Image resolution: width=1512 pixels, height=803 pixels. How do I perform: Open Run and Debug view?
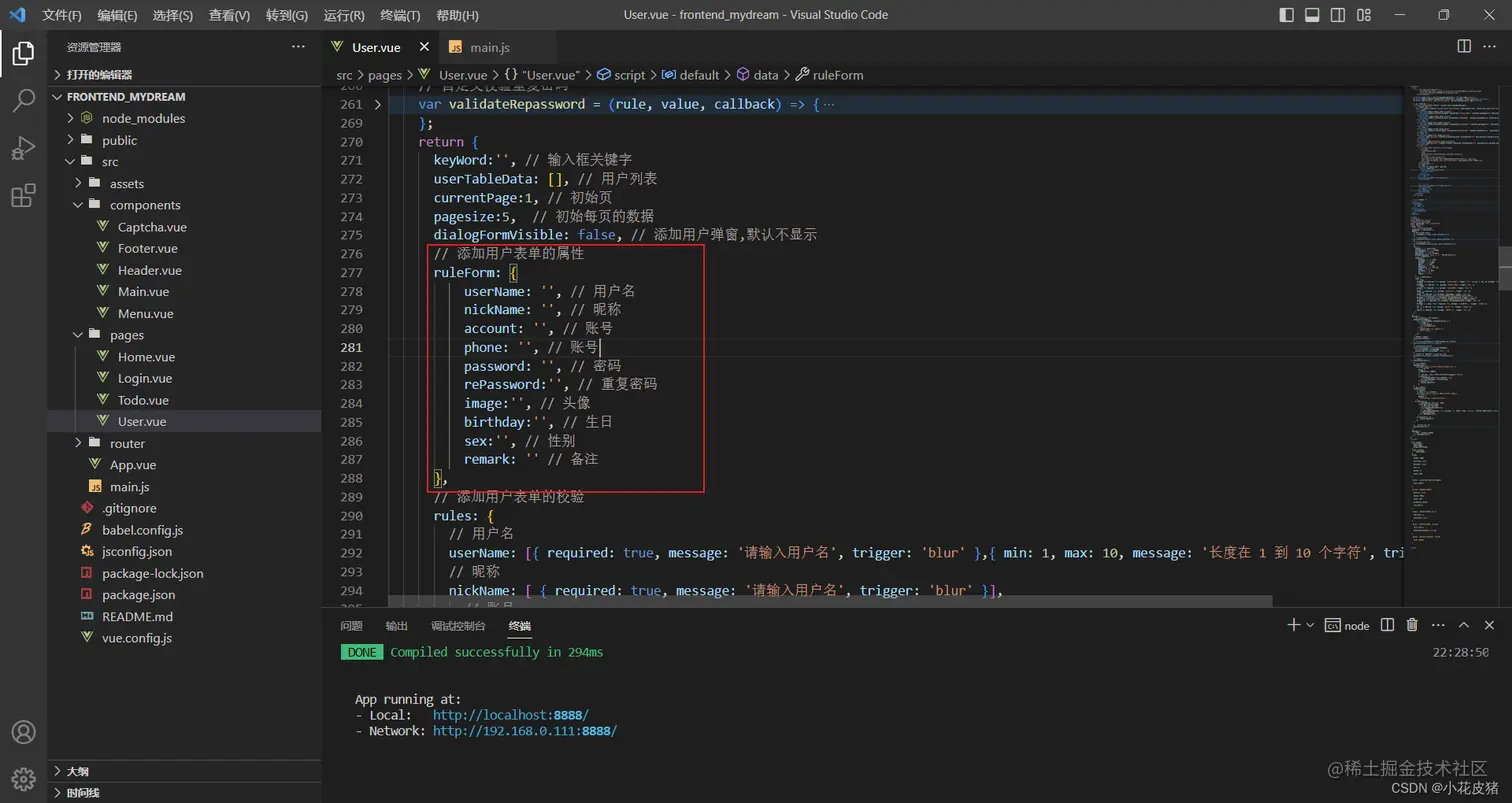23,148
